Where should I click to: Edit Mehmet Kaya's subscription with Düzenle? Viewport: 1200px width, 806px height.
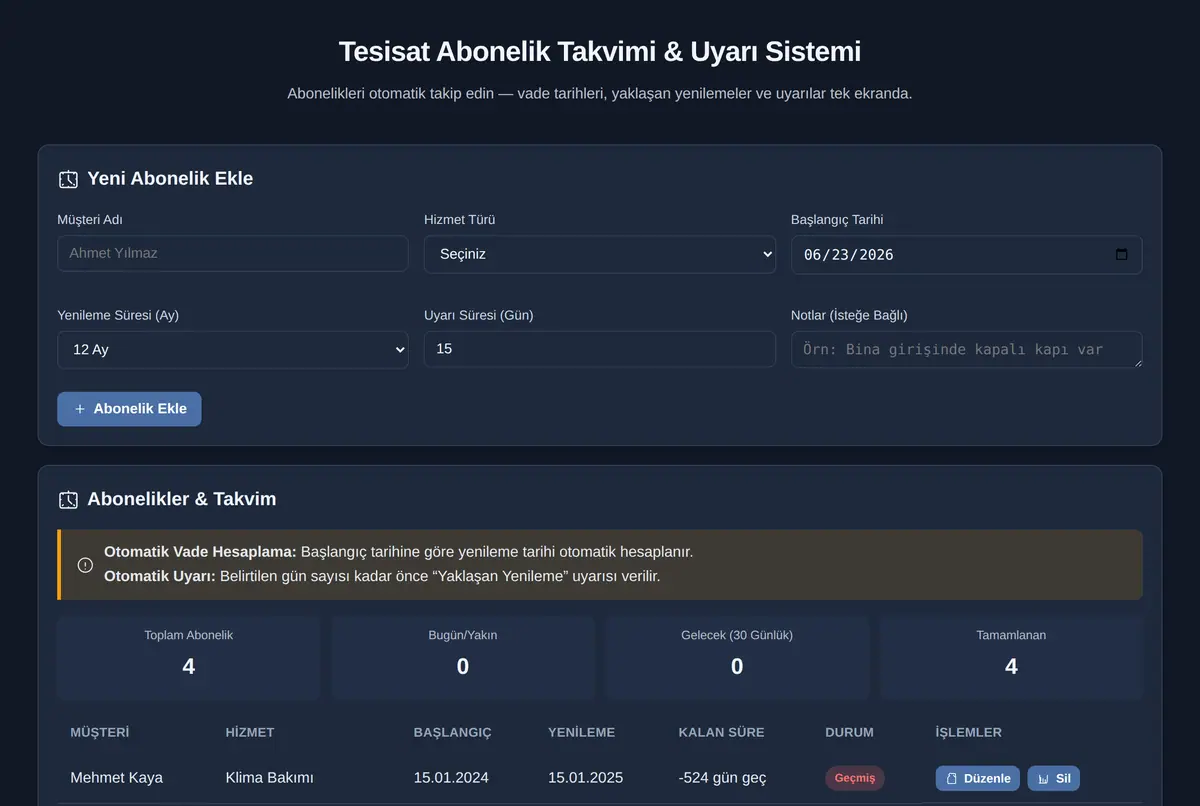(978, 778)
